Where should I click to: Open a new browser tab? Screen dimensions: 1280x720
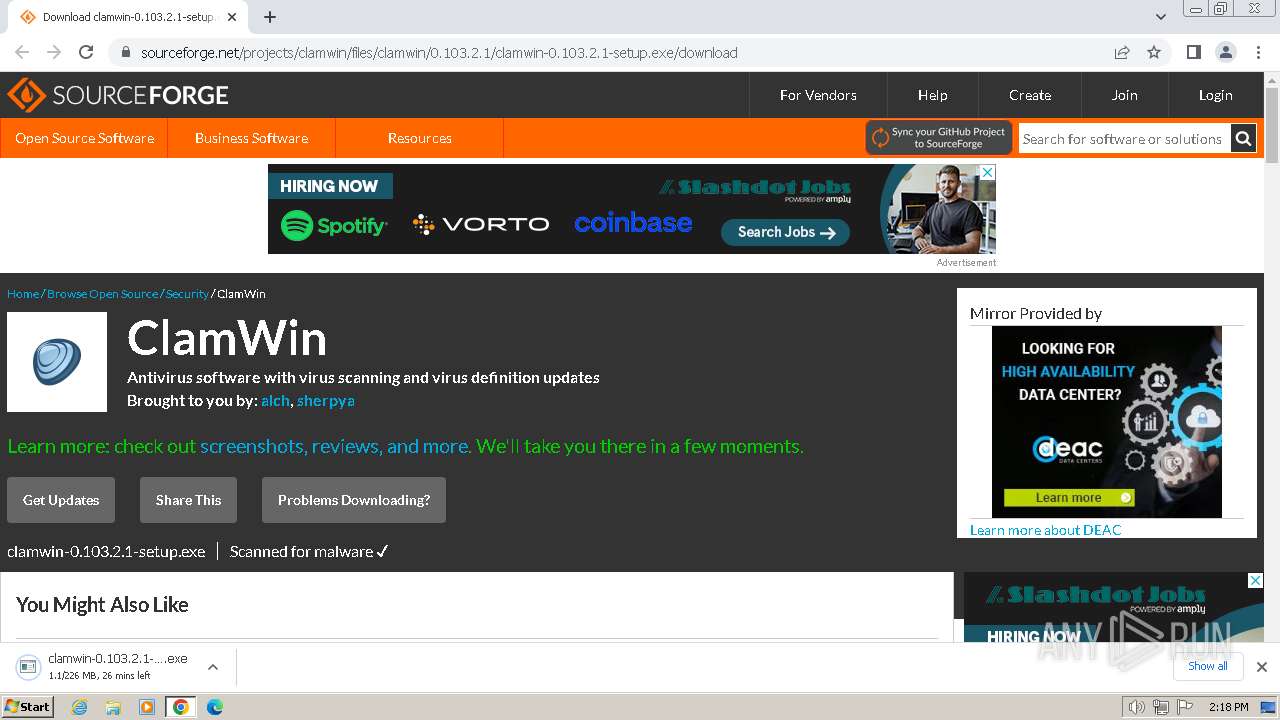click(270, 17)
